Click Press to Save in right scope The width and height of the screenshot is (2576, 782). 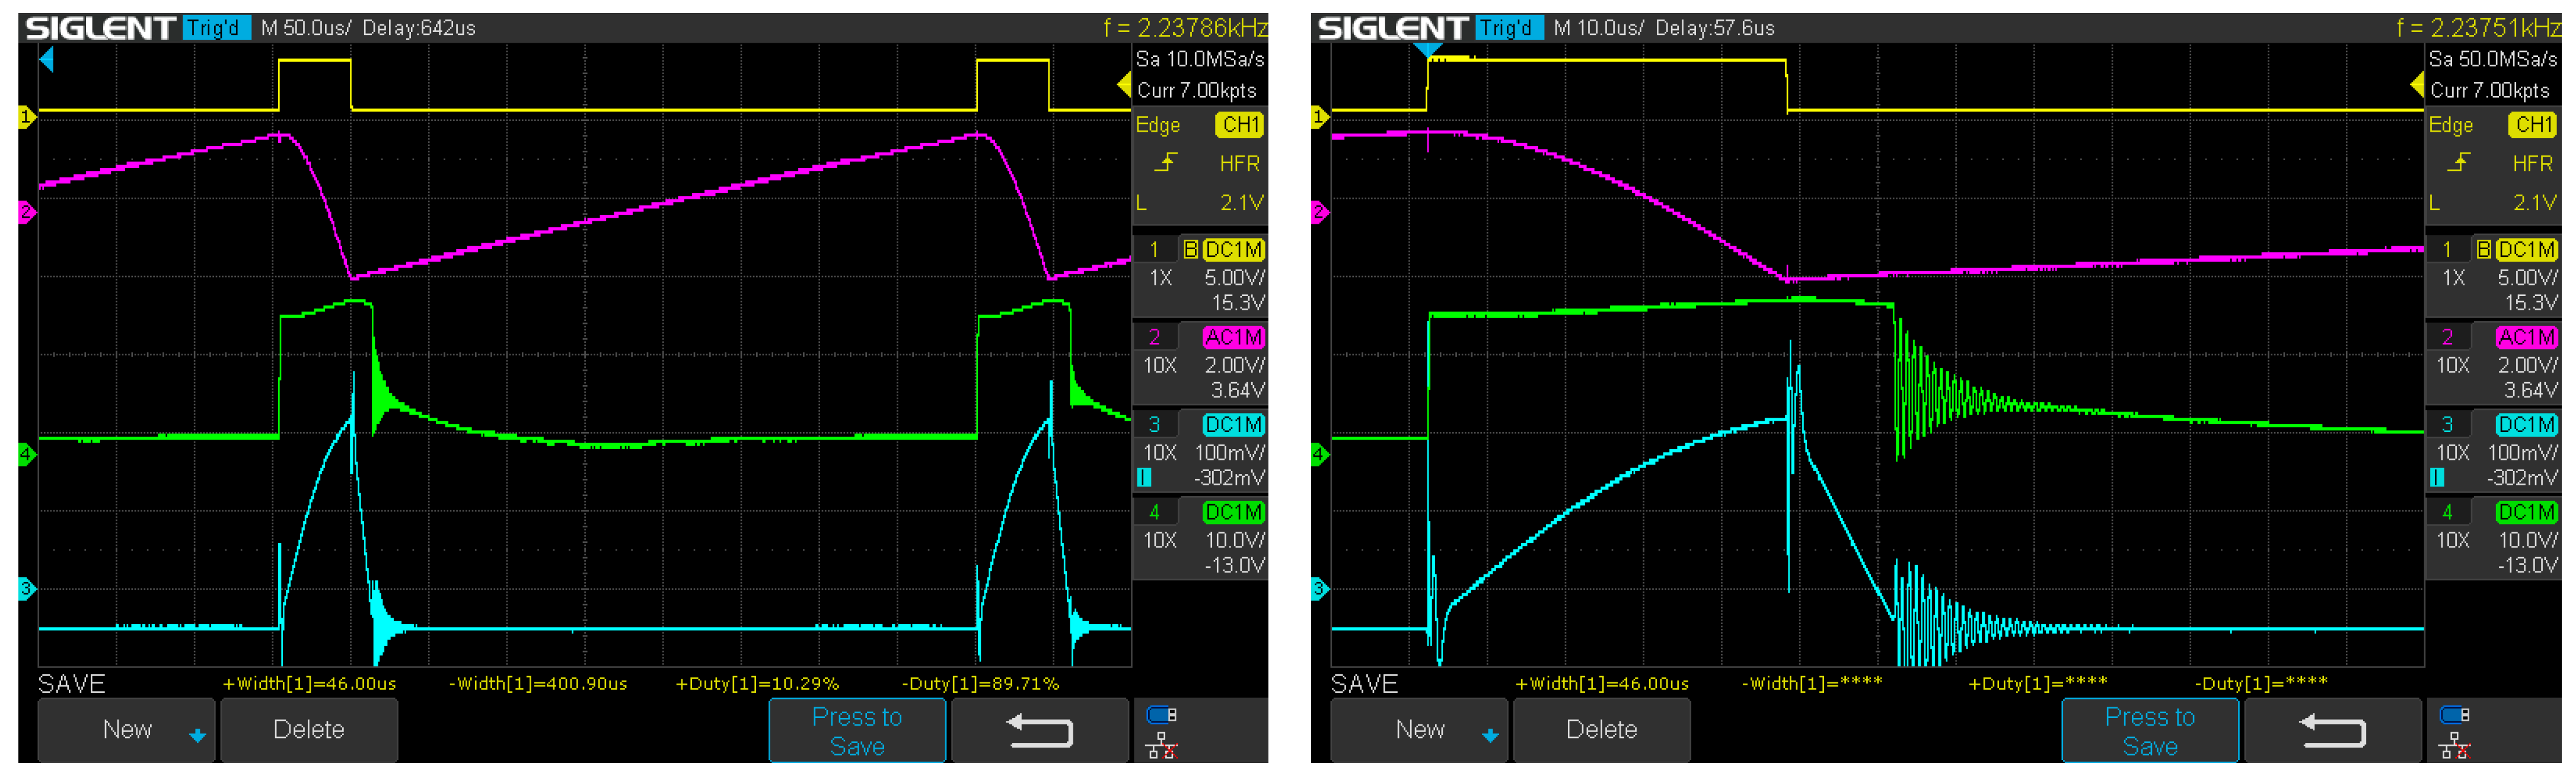(x=2150, y=731)
